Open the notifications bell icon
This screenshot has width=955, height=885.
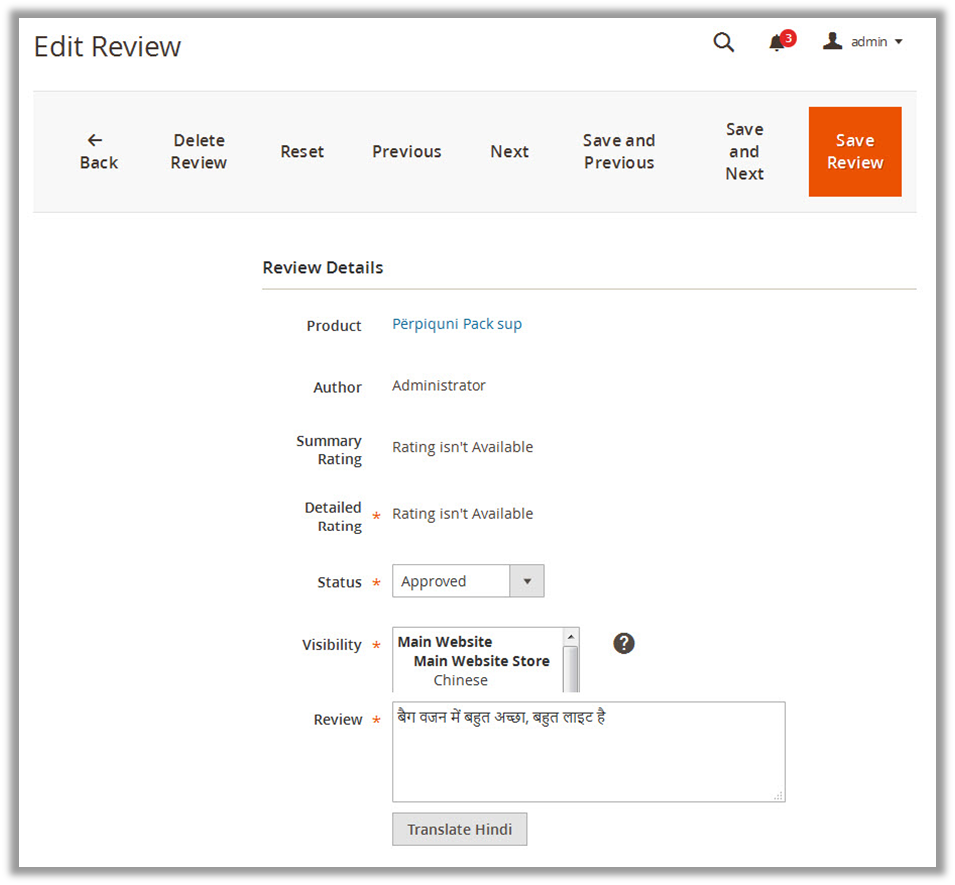click(x=777, y=43)
